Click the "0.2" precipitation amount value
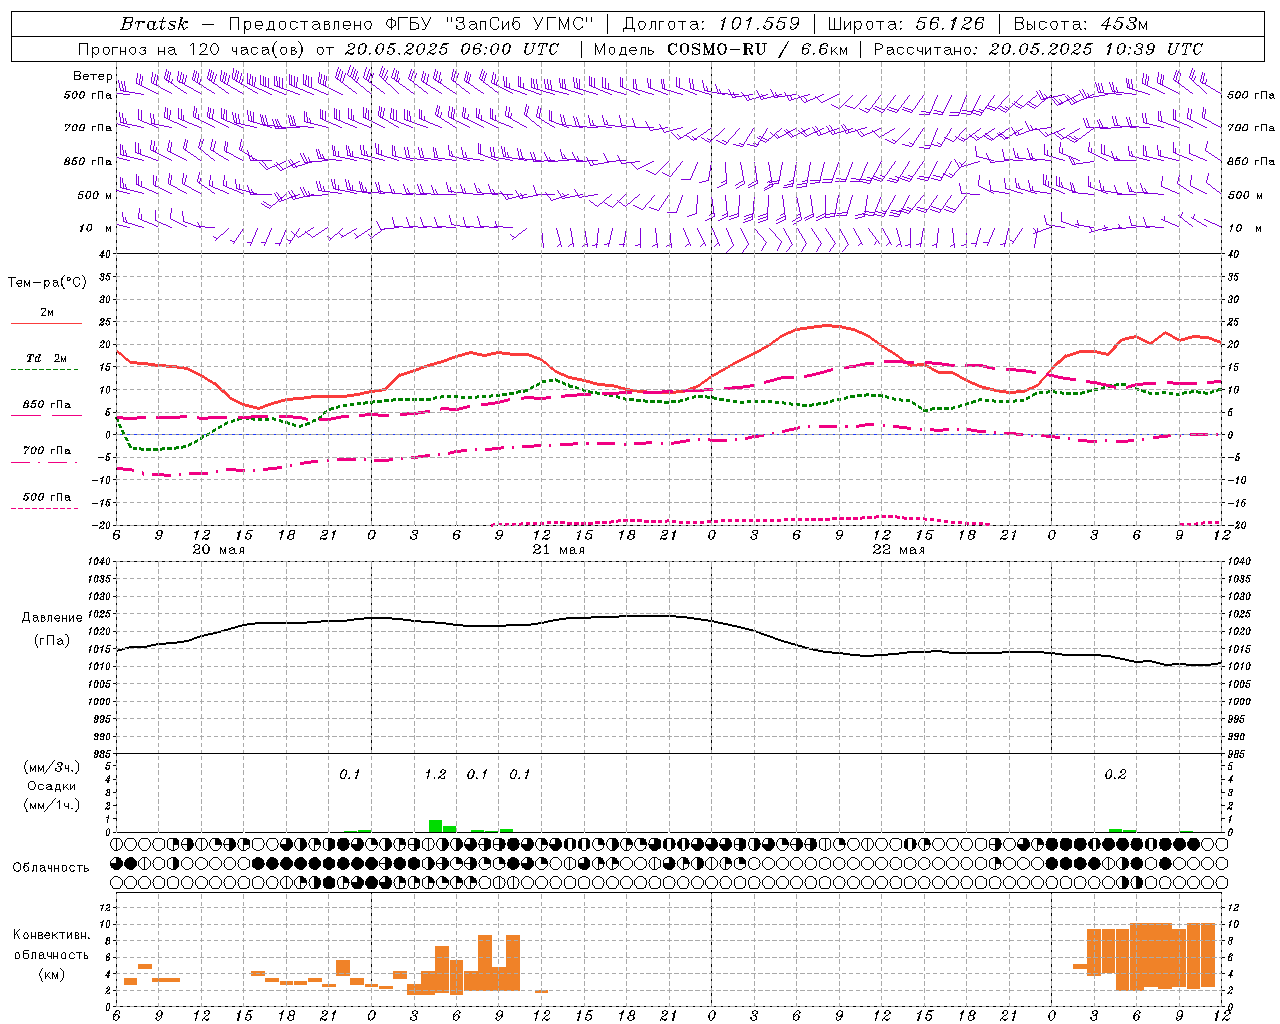The image size is (1280, 1024). tap(1115, 775)
